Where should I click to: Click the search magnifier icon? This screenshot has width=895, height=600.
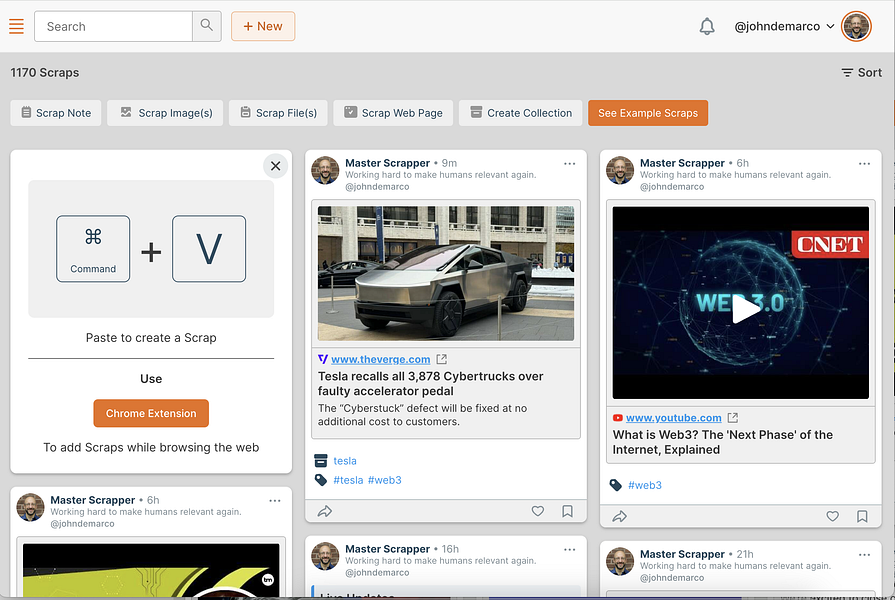pos(207,26)
